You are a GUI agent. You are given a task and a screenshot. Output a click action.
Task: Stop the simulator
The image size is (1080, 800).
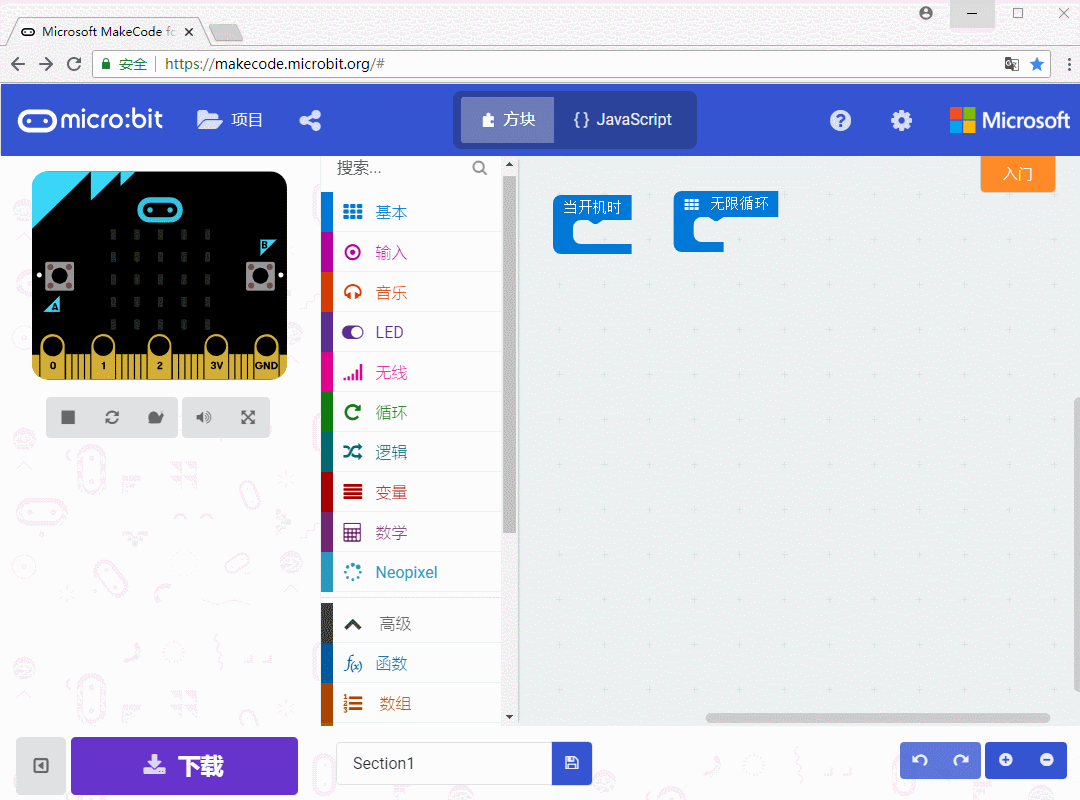(x=68, y=417)
